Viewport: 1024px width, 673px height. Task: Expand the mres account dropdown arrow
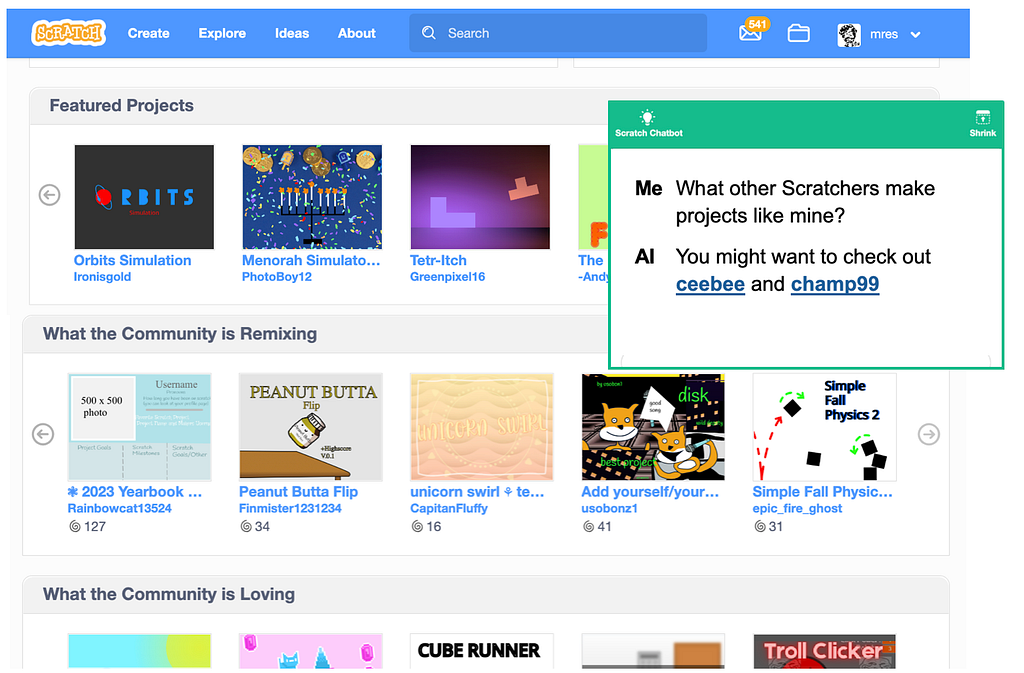point(915,35)
